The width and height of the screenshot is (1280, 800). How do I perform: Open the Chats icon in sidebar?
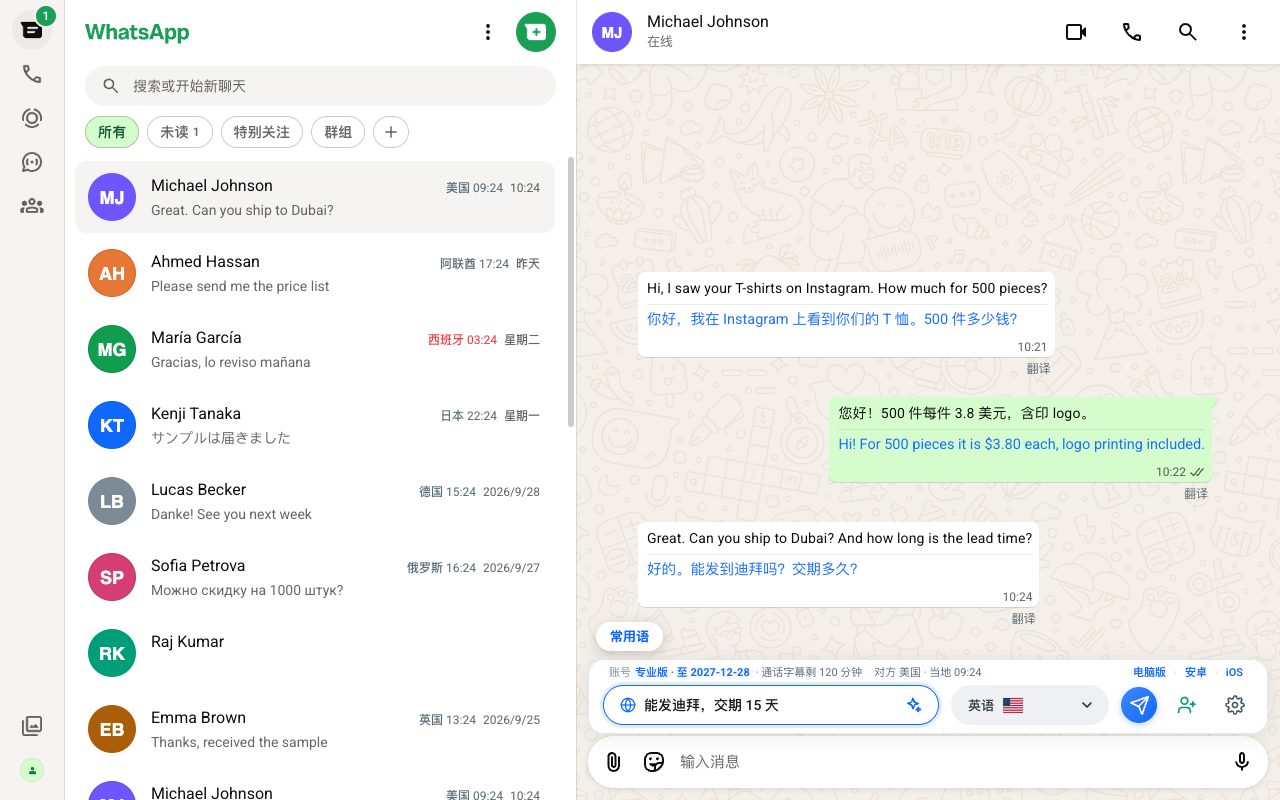tap(32, 30)
